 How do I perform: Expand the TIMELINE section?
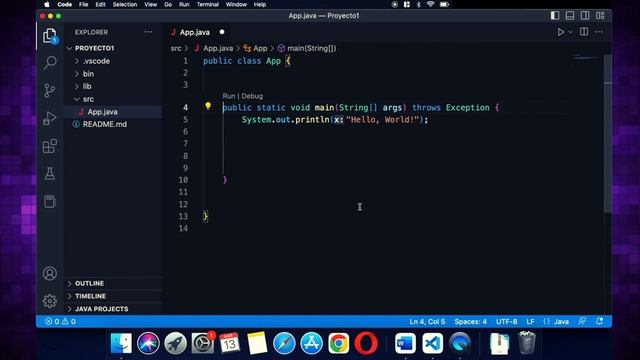(113, 296)
